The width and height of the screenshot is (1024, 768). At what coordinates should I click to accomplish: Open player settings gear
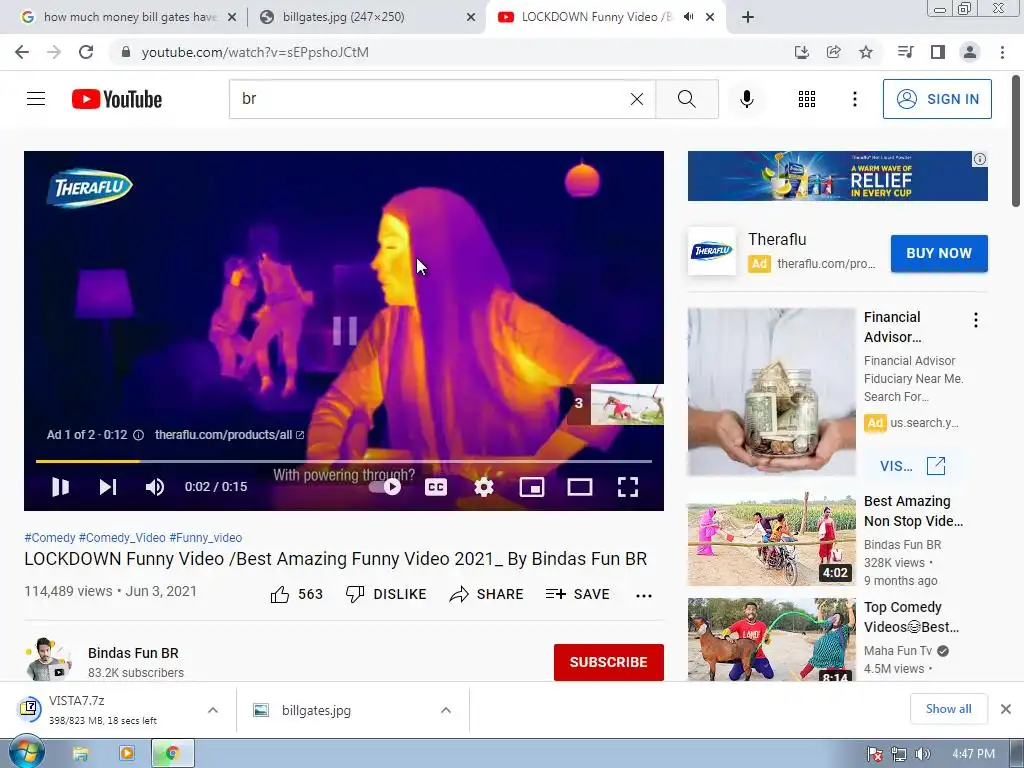coord(484,487)
